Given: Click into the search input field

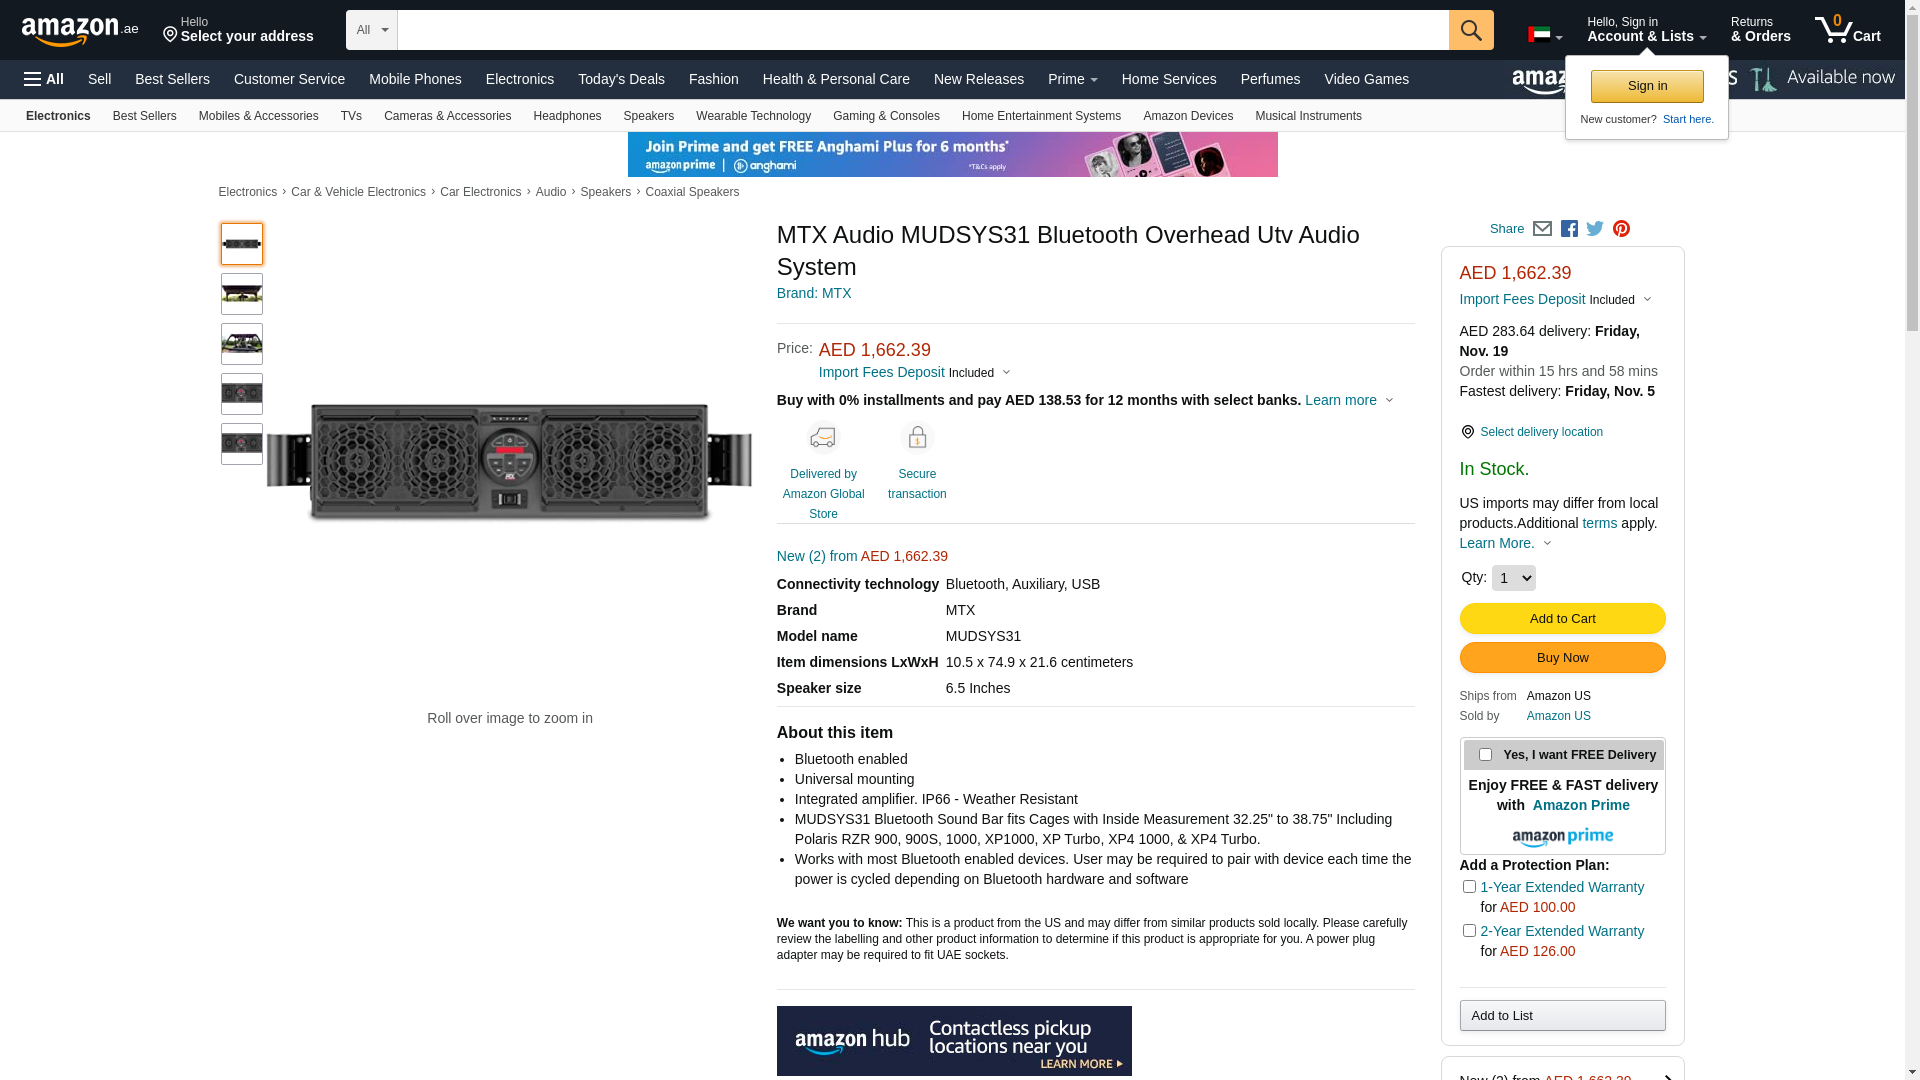Looking at the screenshot, I should 922,30.
